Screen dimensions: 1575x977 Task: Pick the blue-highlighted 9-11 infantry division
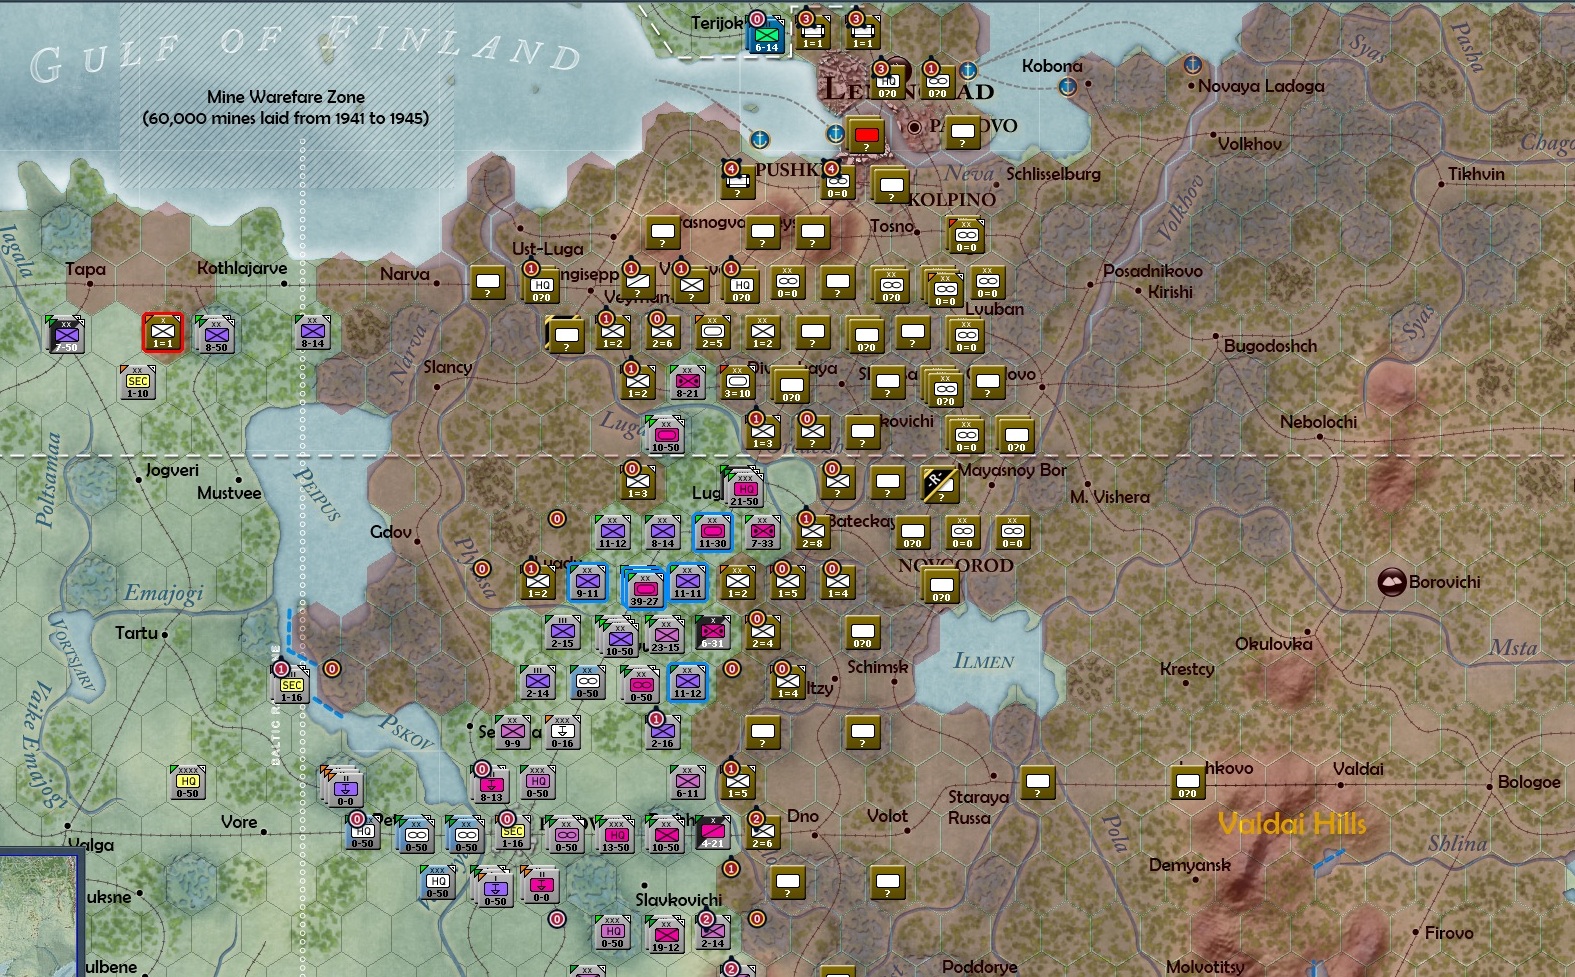[587, 582]
